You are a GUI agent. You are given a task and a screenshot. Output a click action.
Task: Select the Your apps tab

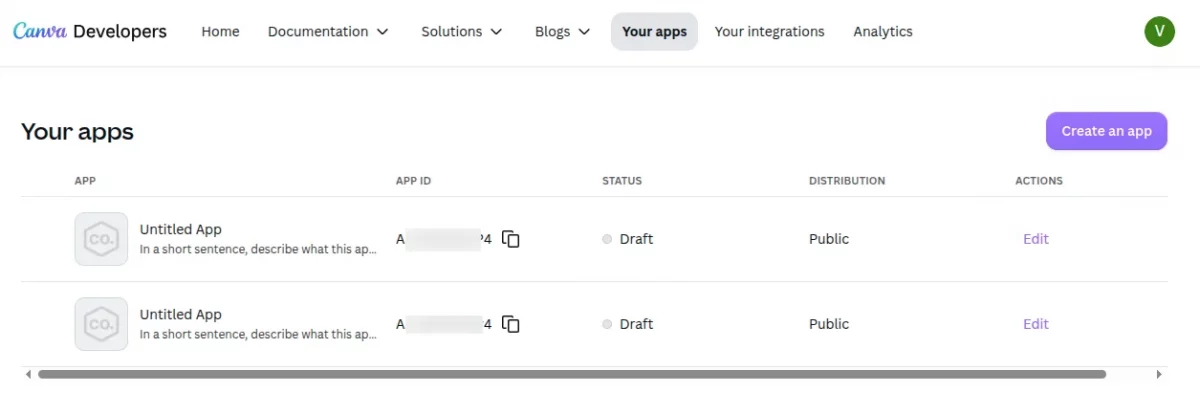click(x=654, y=31)
